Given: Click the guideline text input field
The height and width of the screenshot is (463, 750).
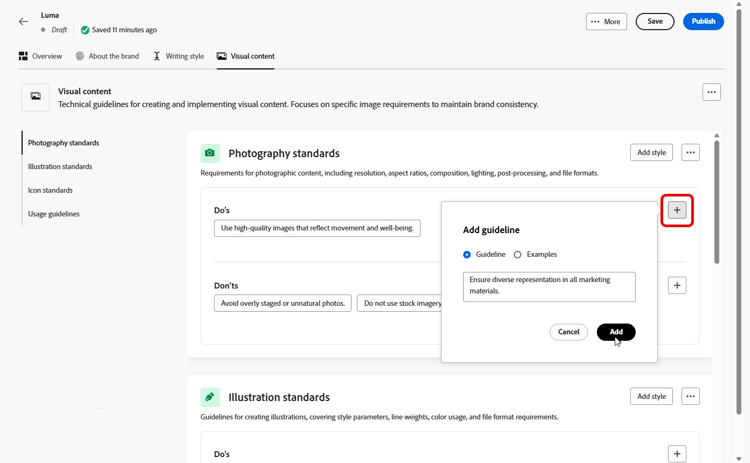Looking at the screenshot, I should point(549,287).
